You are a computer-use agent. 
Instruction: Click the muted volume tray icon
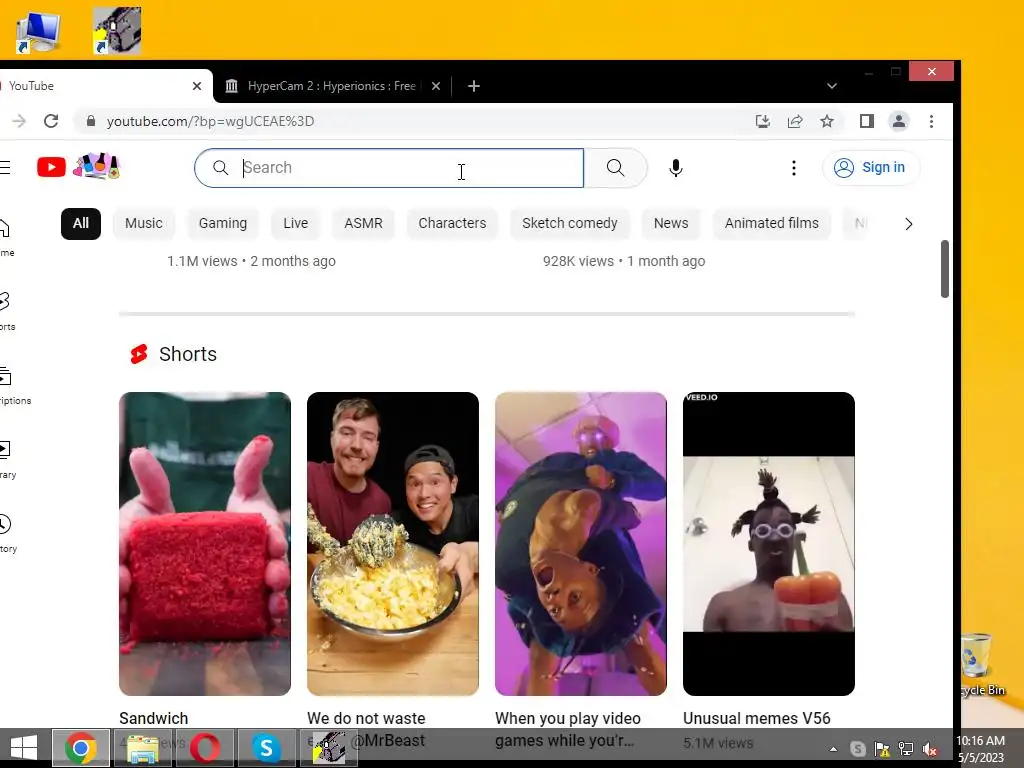pos(930,750)
